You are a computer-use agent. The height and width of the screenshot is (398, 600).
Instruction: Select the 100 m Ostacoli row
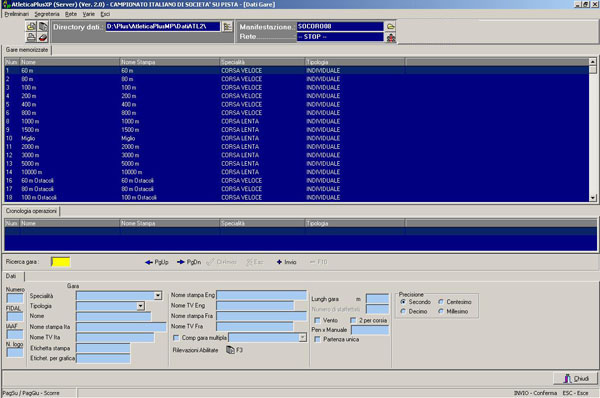pyautogui.click(x=297, y=197)
